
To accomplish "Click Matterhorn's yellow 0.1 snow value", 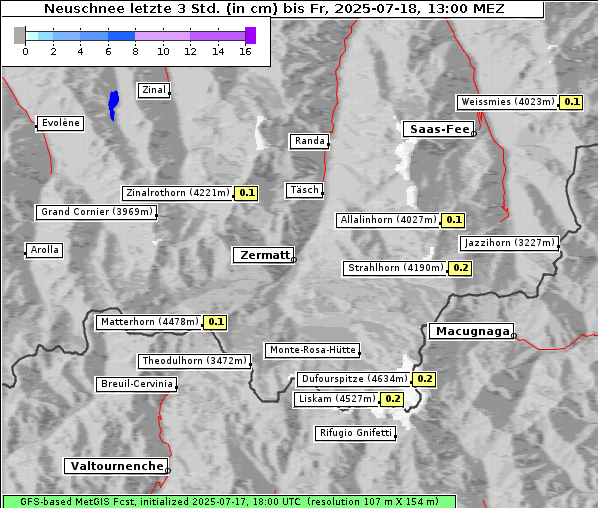I will coord(215,322).
